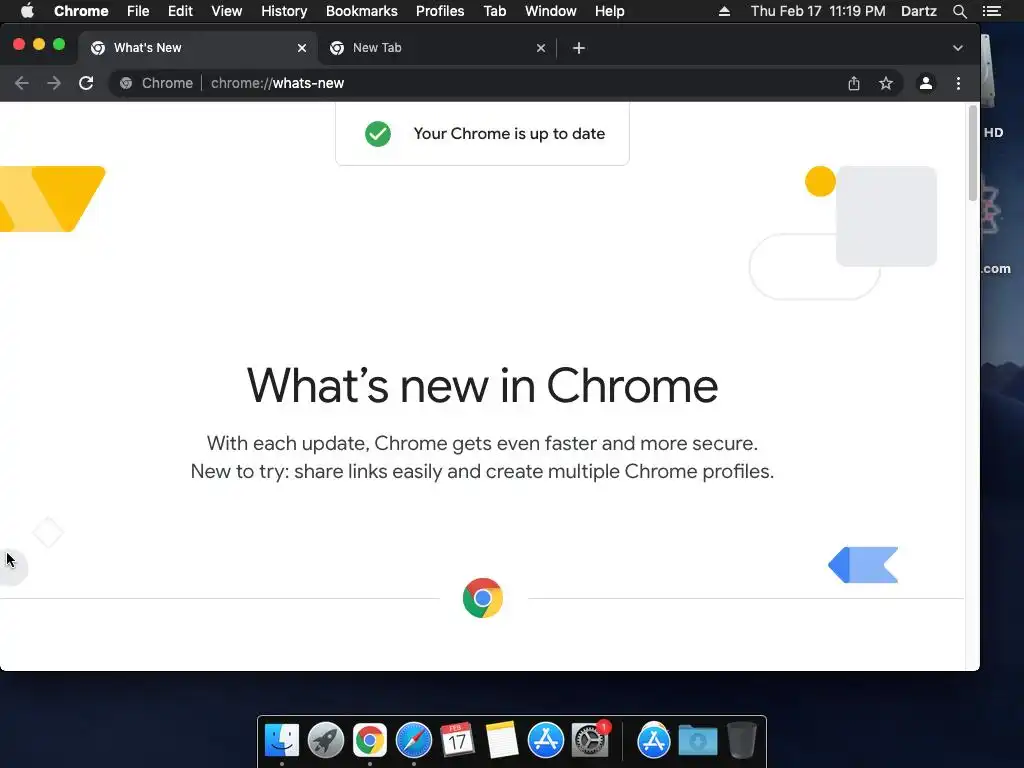Click the browser back arrow

pyautogui.click(x=22, y=83)
